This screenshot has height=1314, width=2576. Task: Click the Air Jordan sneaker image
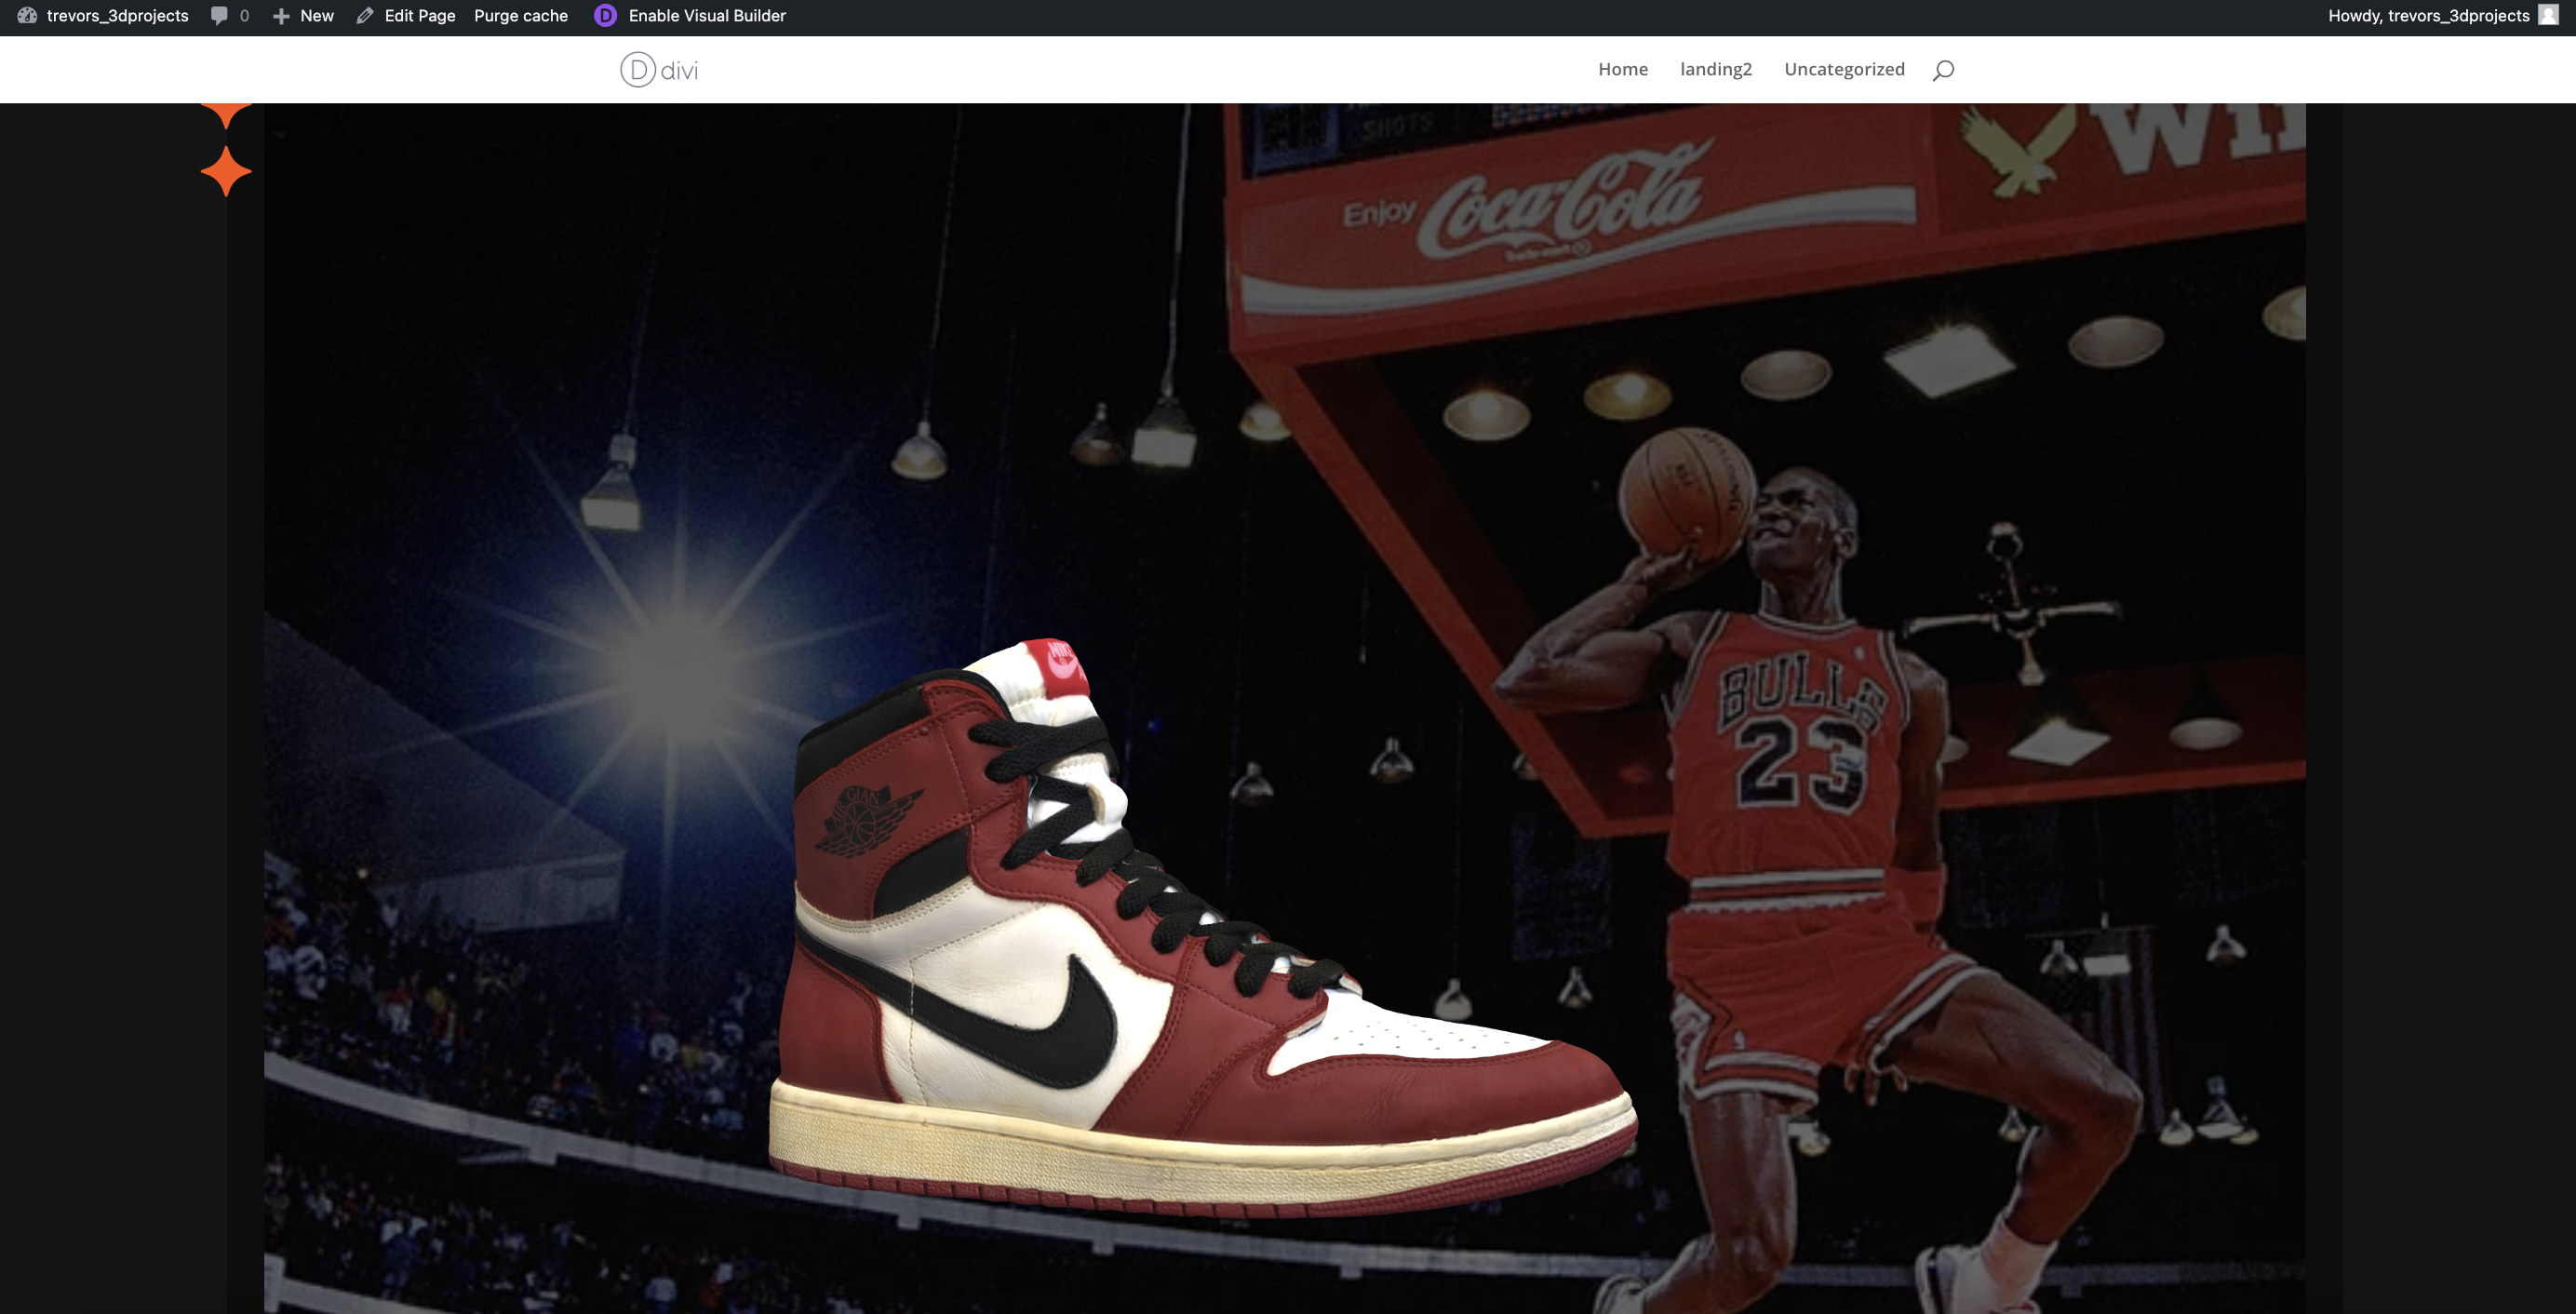click(1203, 928)
